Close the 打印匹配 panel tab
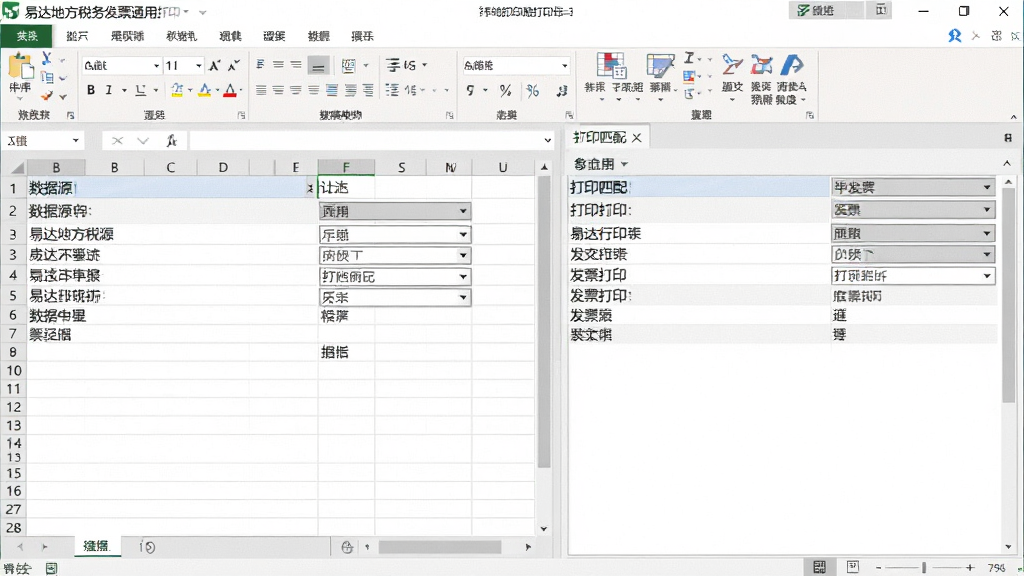1024x576 pixels. click(x=637, y=137)
